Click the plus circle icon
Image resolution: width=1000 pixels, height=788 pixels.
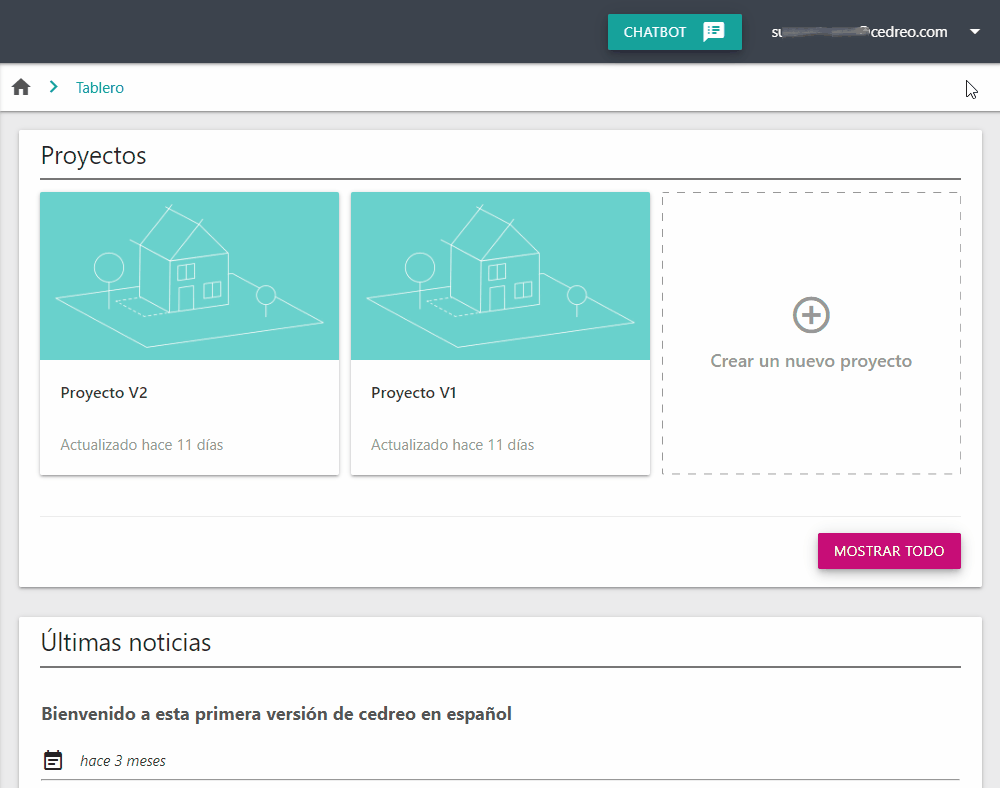click(811, 315)
